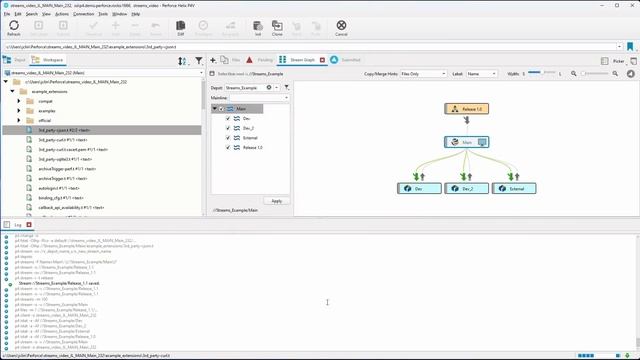The height and width of the screenshot is (360, 640).
Task: Open the address bar history dropdown
Action: click(x=619, y=47)
